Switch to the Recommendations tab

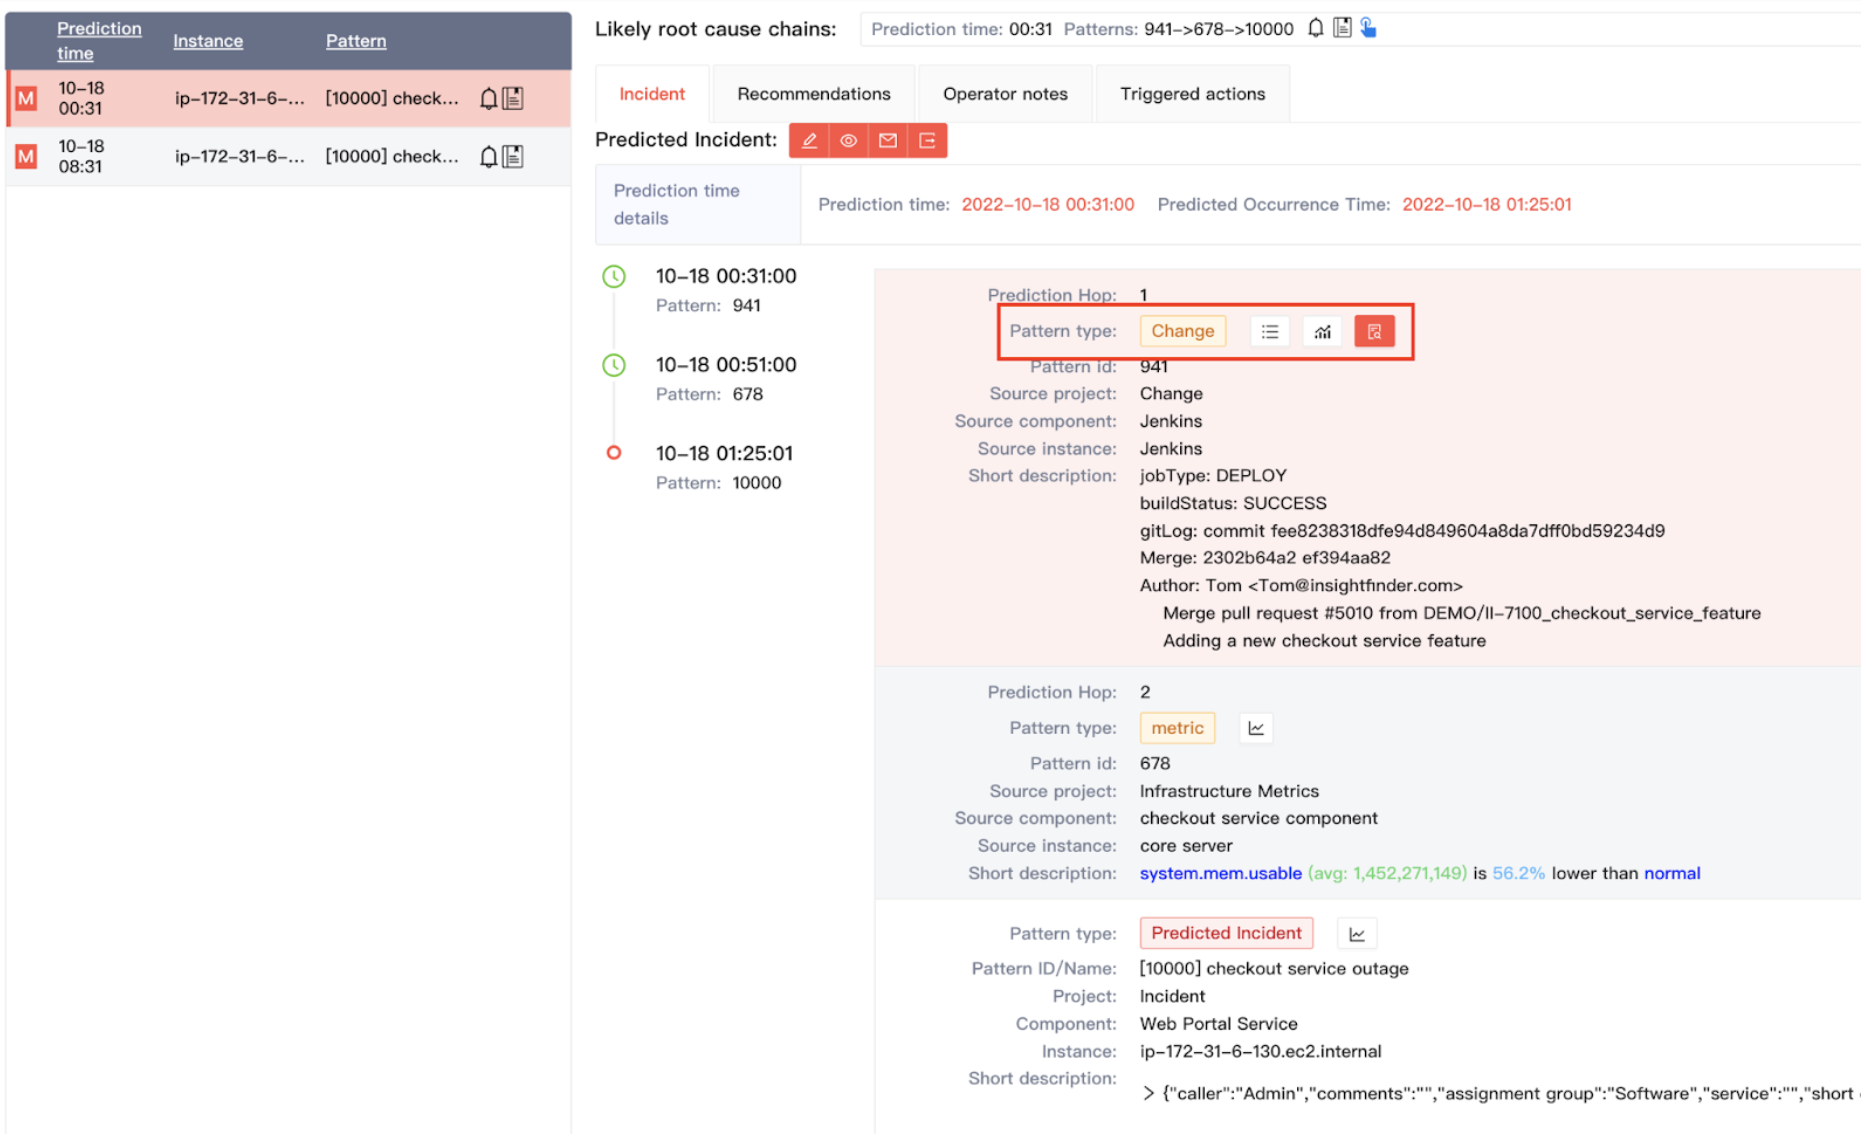click(x=814, y=94)
